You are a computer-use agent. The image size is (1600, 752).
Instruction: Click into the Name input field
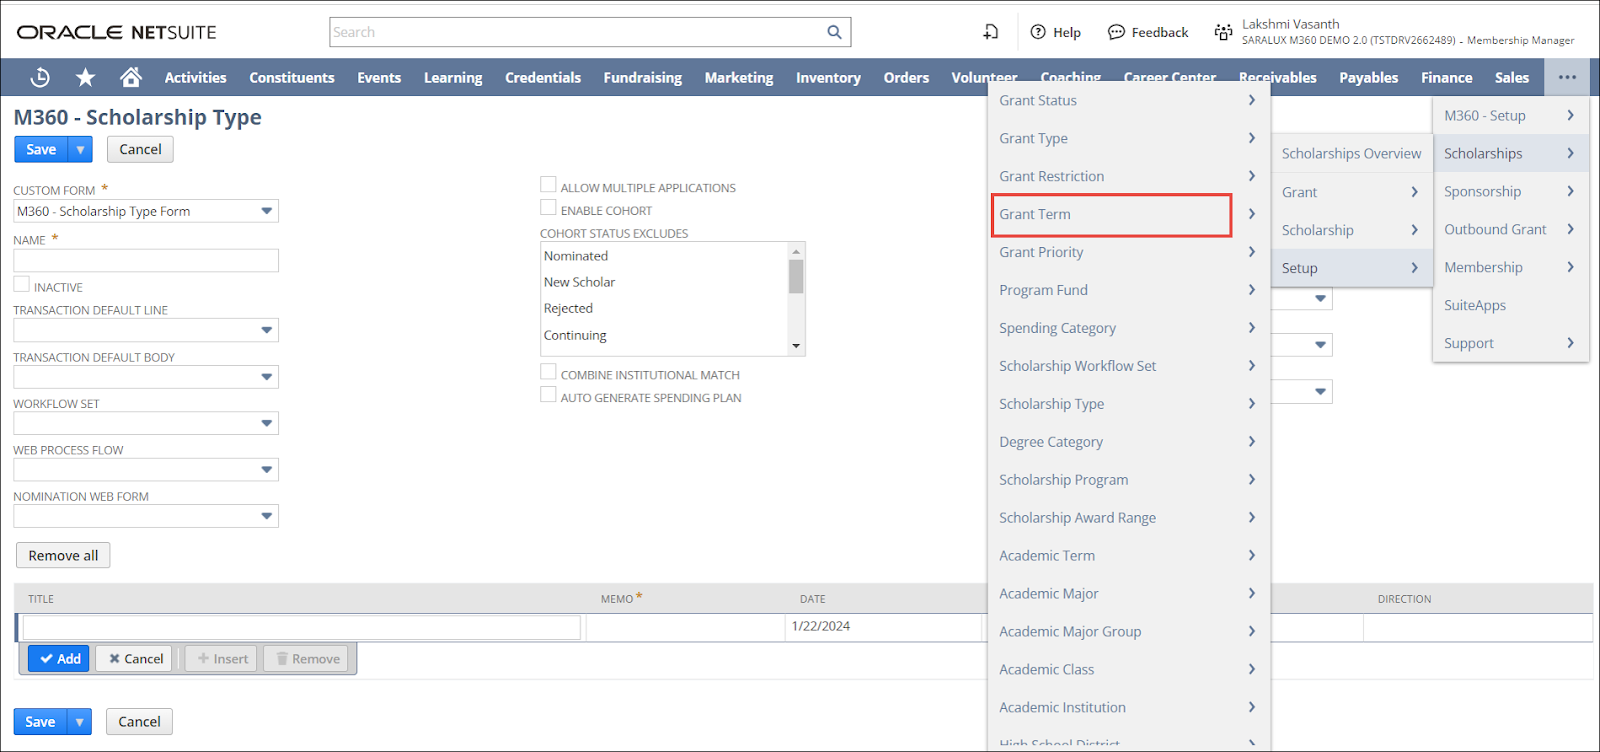click(x=146, y=261)
